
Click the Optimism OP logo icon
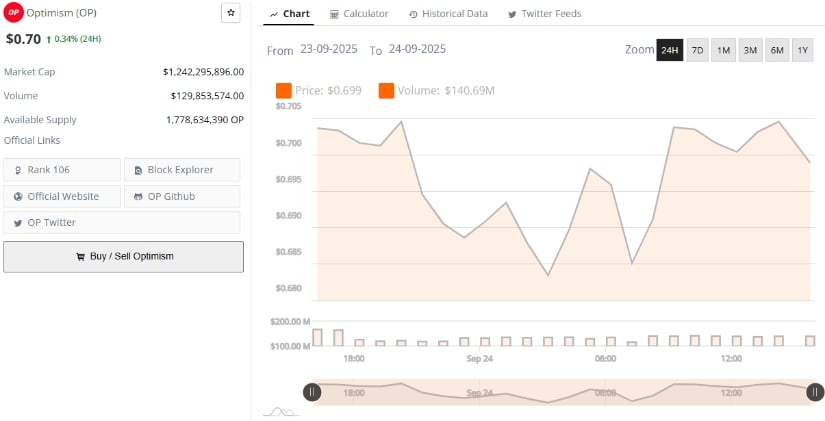14,12
